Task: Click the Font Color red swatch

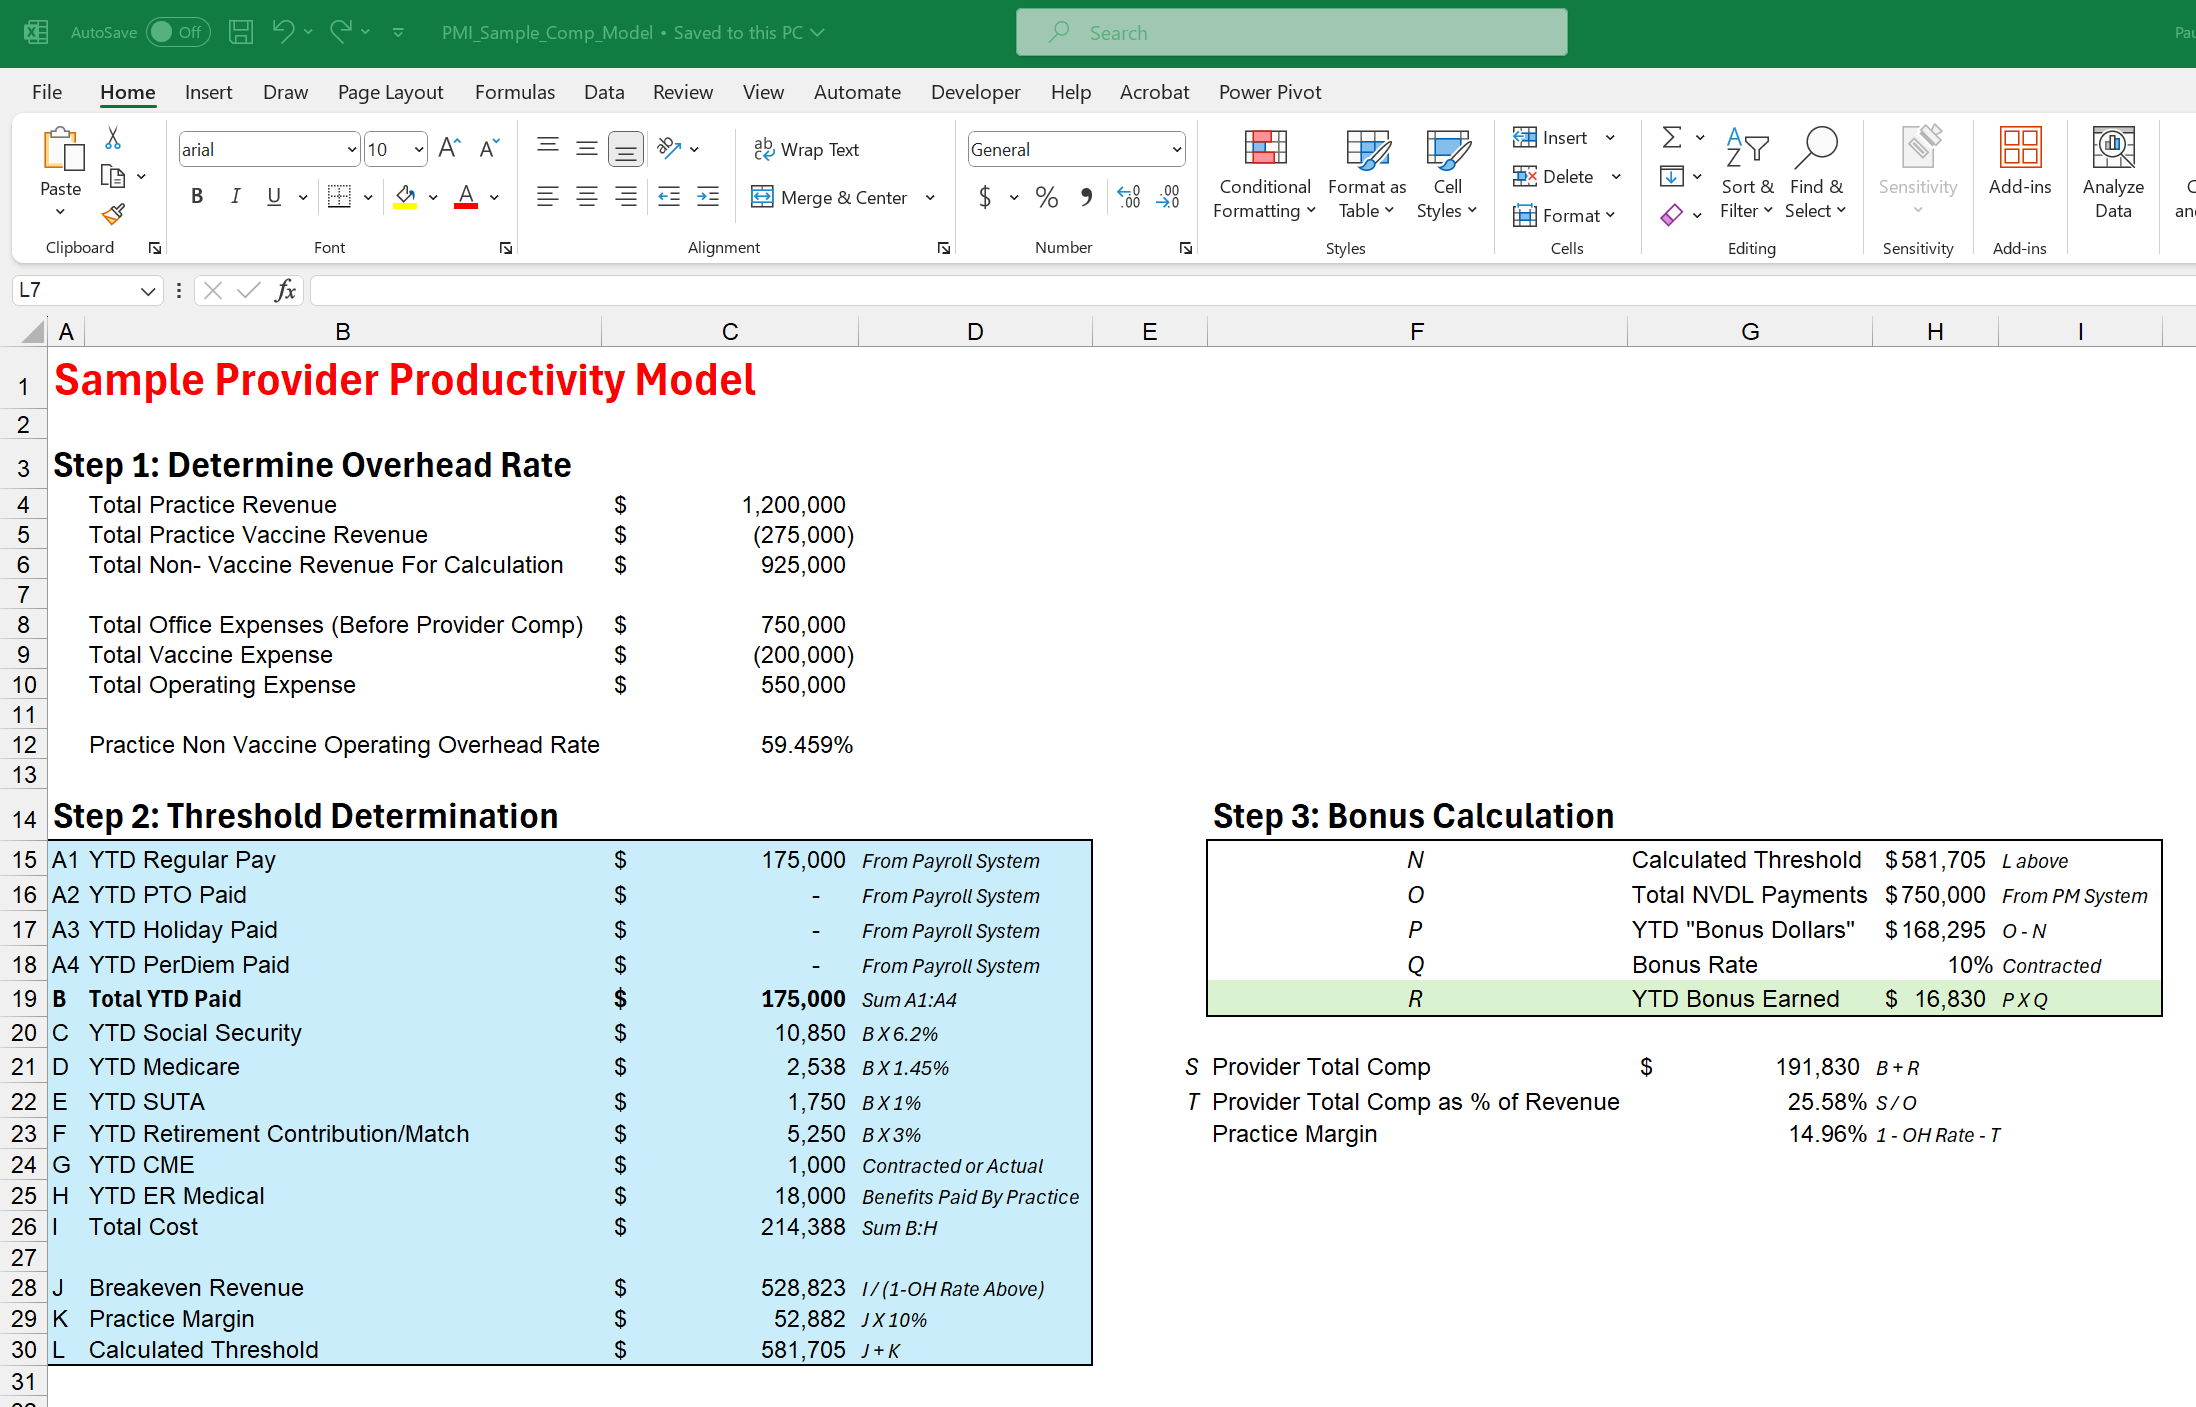Action: point(466,197)
